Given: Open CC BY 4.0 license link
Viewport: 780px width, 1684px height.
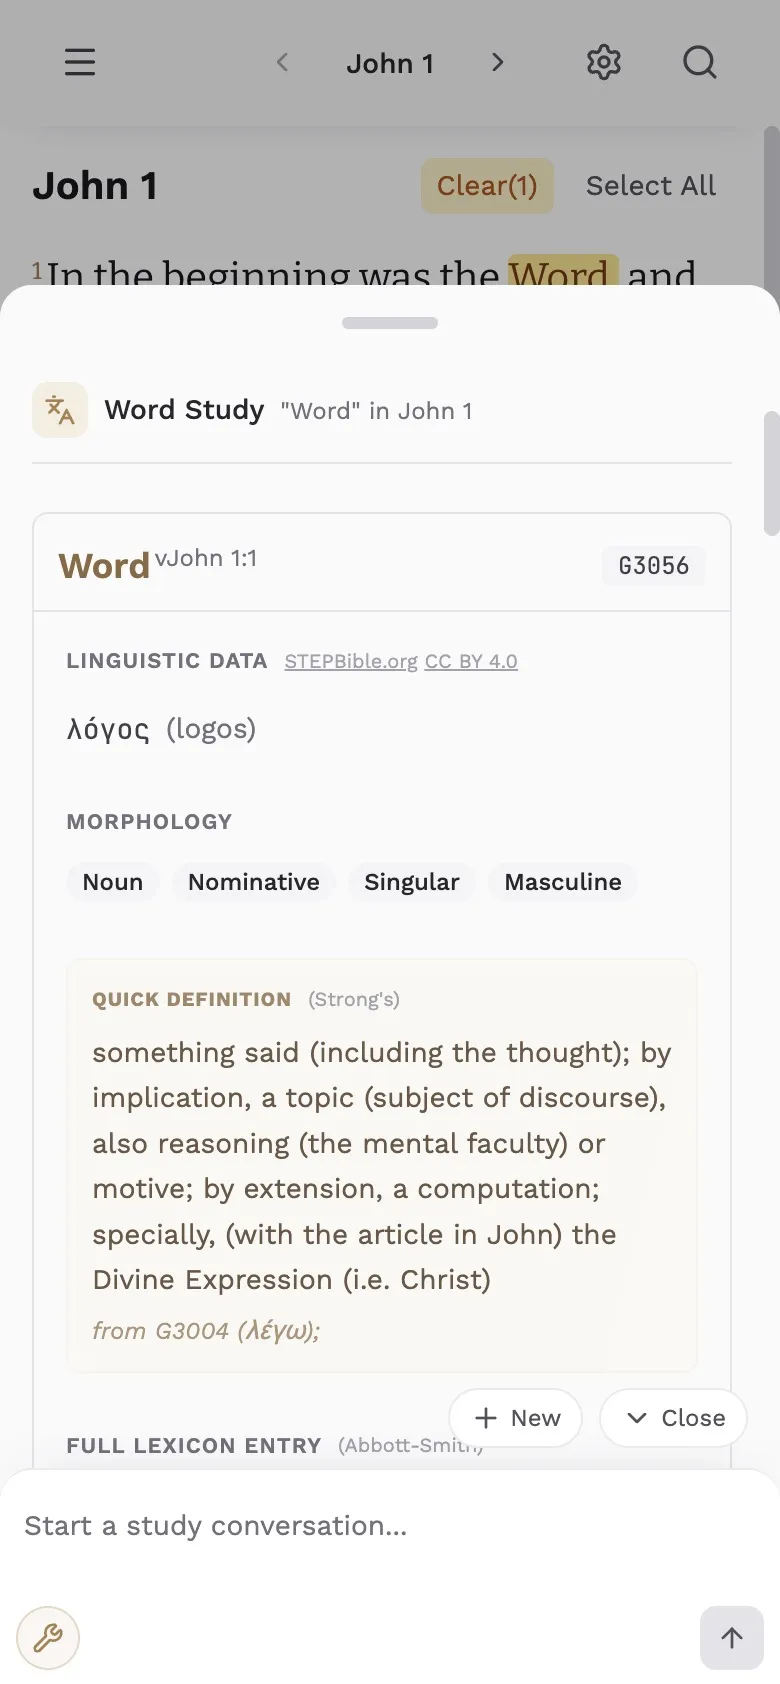Looking at the screenshot, I should tap(471, 661).
